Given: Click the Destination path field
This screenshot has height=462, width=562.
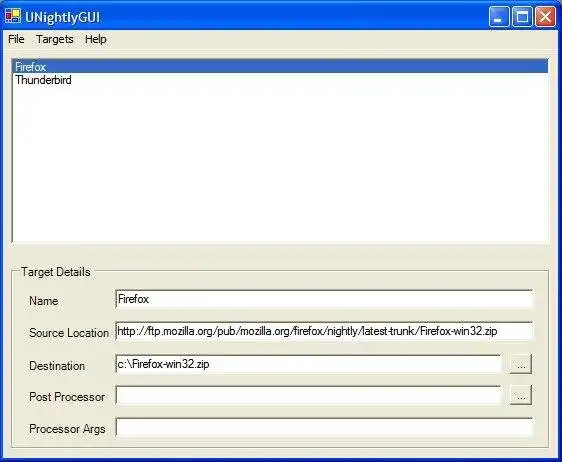Looking at the screenshot, I should tap(308, 364).
